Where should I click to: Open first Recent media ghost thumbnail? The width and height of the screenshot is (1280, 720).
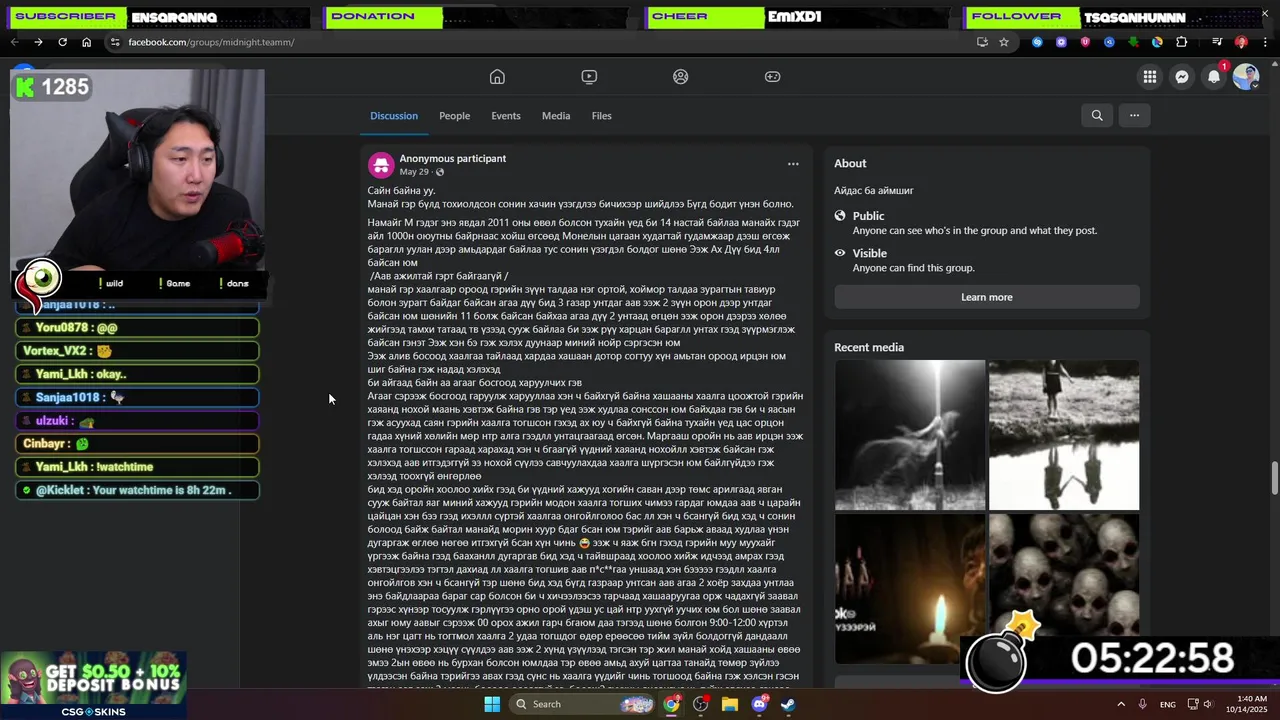pyautogui.click(x=910, y=435)
